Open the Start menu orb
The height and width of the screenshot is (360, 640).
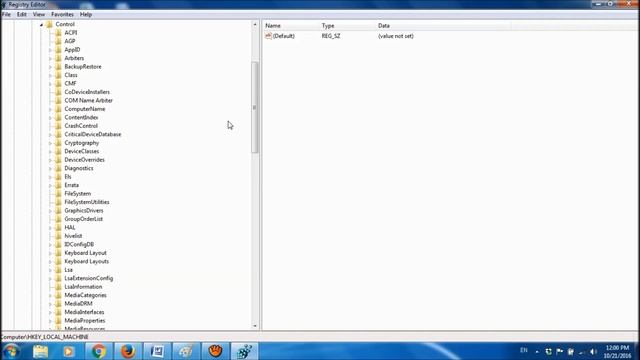pos(11,351)
